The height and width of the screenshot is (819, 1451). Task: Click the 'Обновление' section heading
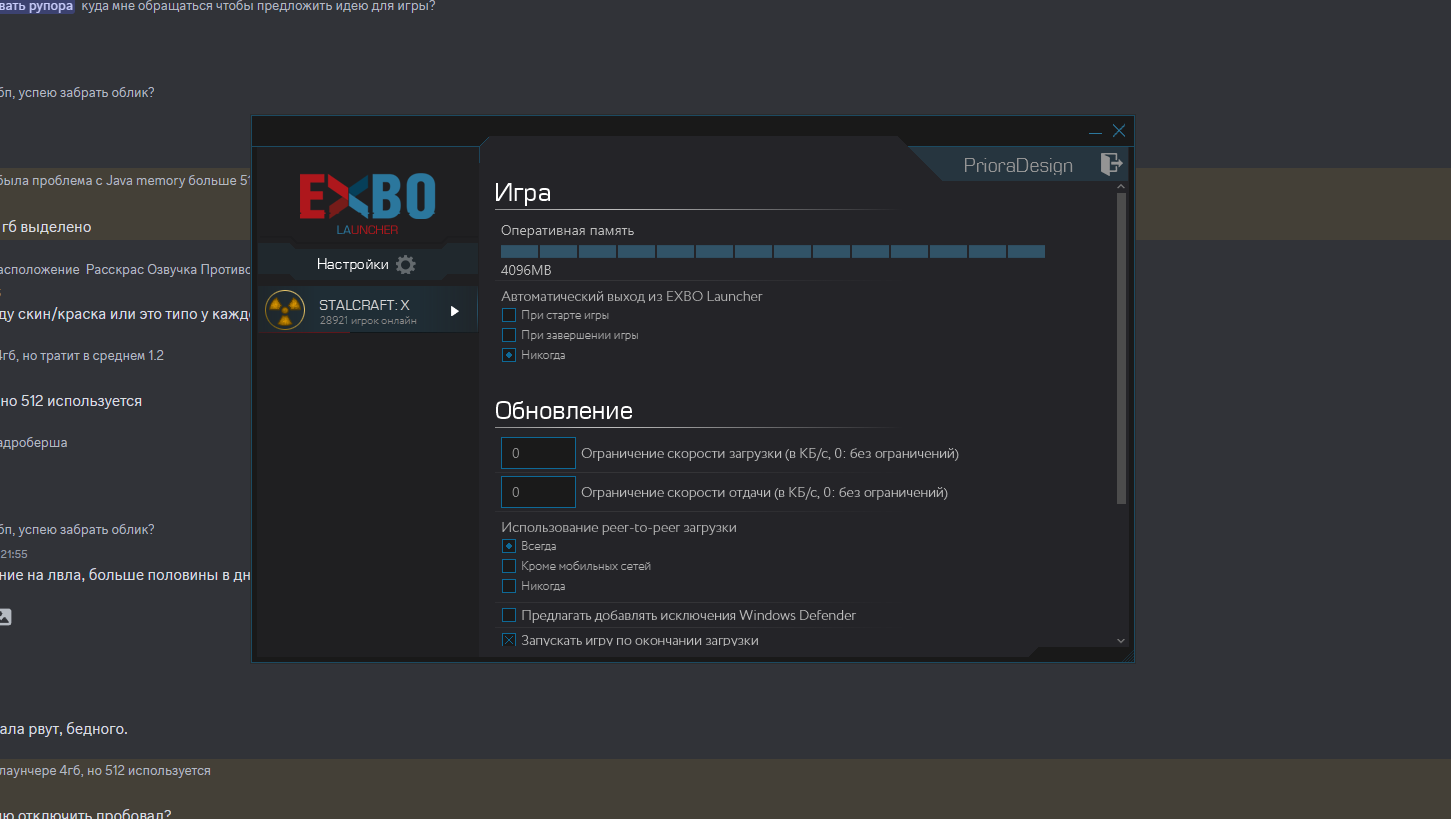[564, 411]
